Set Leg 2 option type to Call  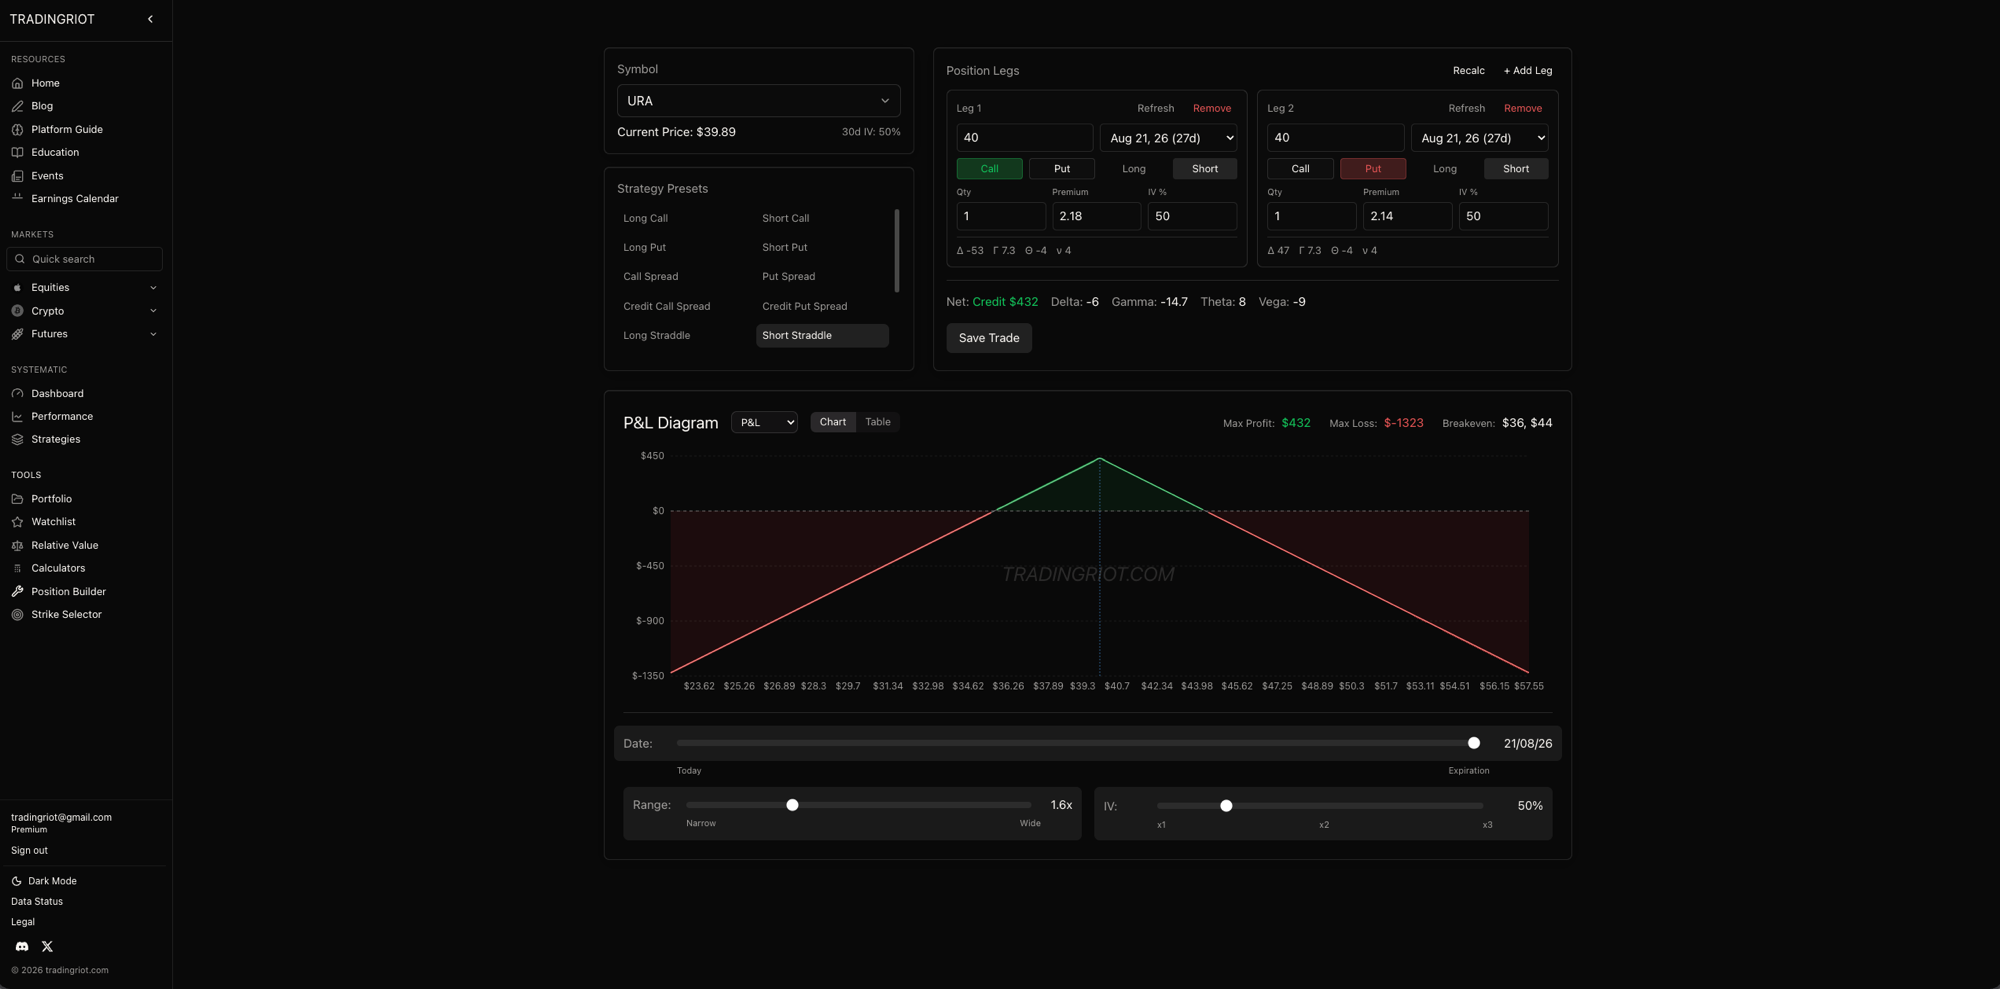click(x=1300, y=168)
